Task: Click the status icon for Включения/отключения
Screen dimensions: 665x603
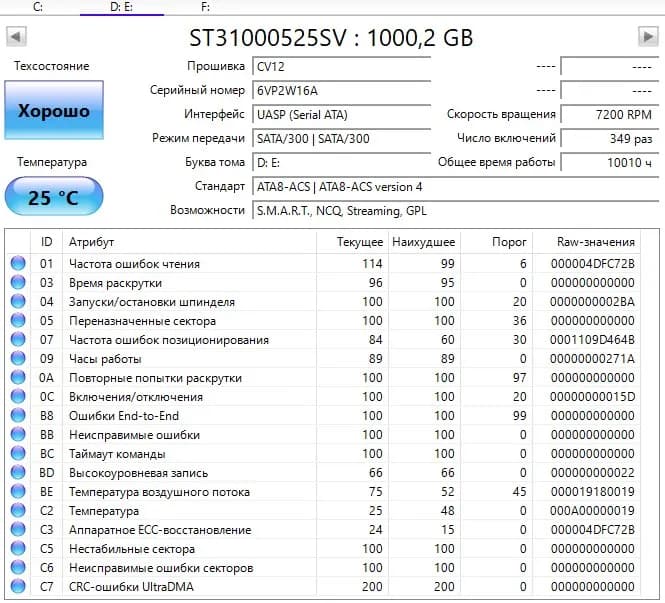Action: 18,396
